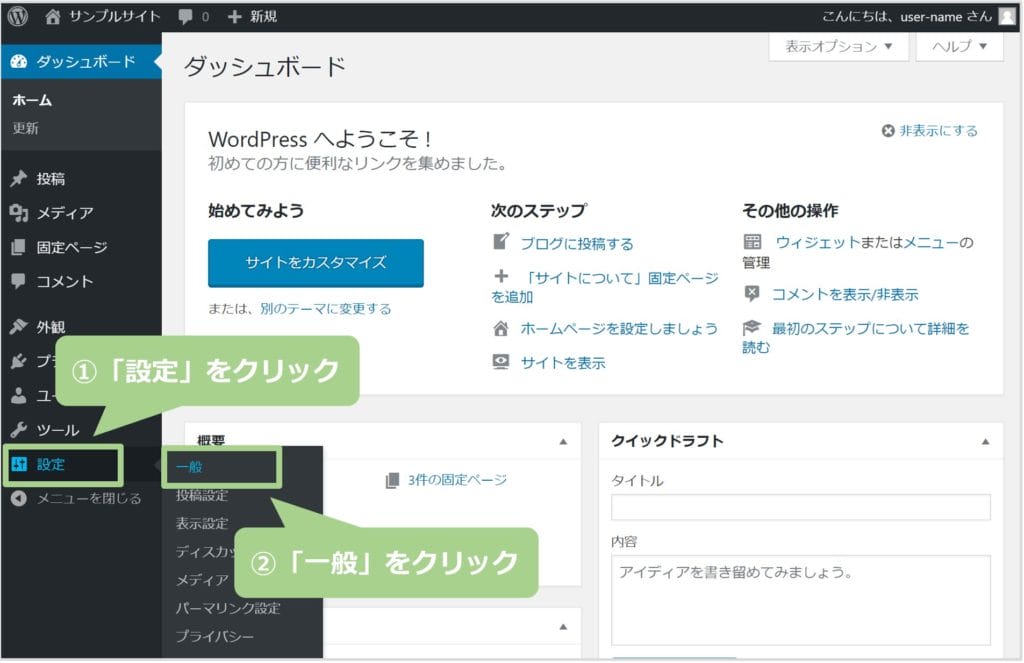Open the ブログに投稿する link
Screen dimensions: 1024x663
point(577,244)
